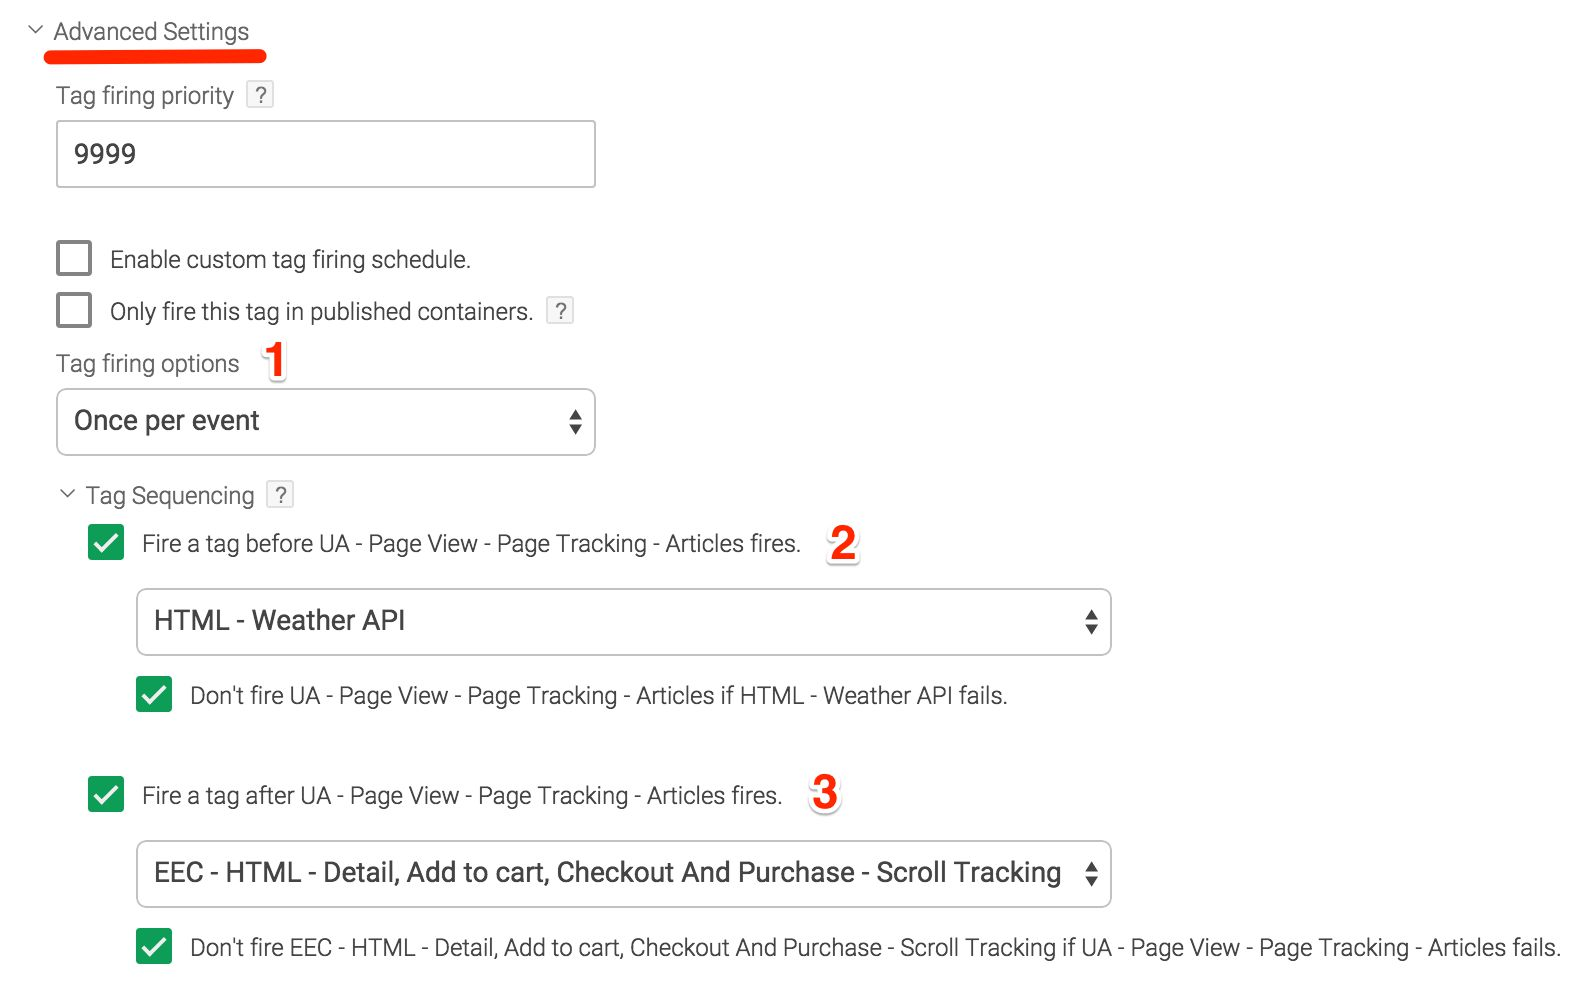Image resolution: width=1582 pixels, height=982 pixels.
Task: Enable custom tag firing schedule checkbox
Action: 75,258
